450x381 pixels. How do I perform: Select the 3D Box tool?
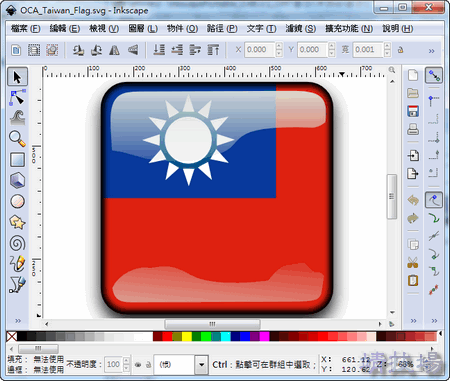pyautogui.click(x=17, y=181)
